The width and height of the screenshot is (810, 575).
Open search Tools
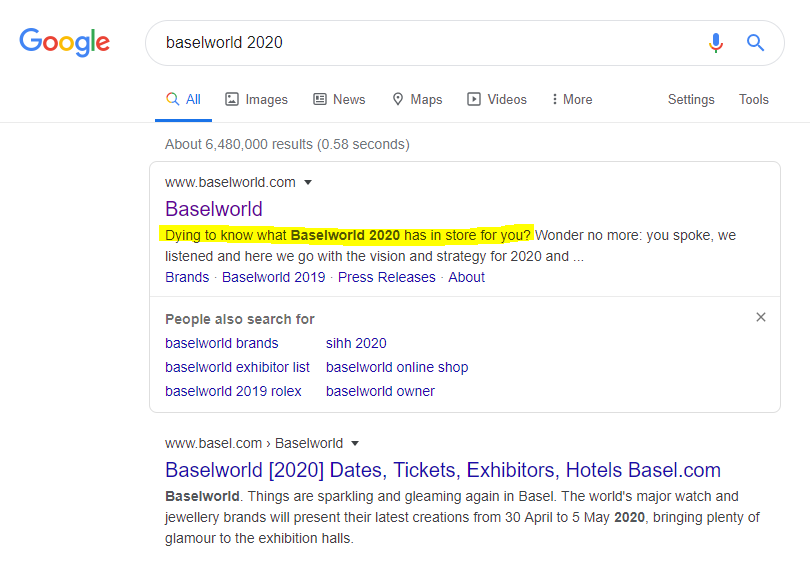point(754,99)
